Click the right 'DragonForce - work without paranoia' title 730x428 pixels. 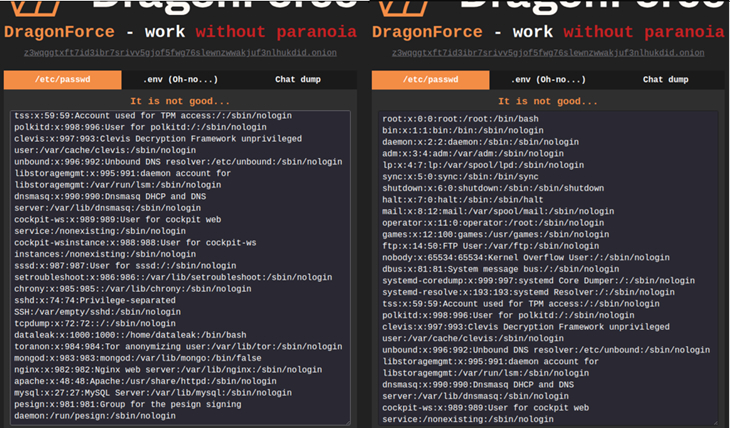[548, 31]
